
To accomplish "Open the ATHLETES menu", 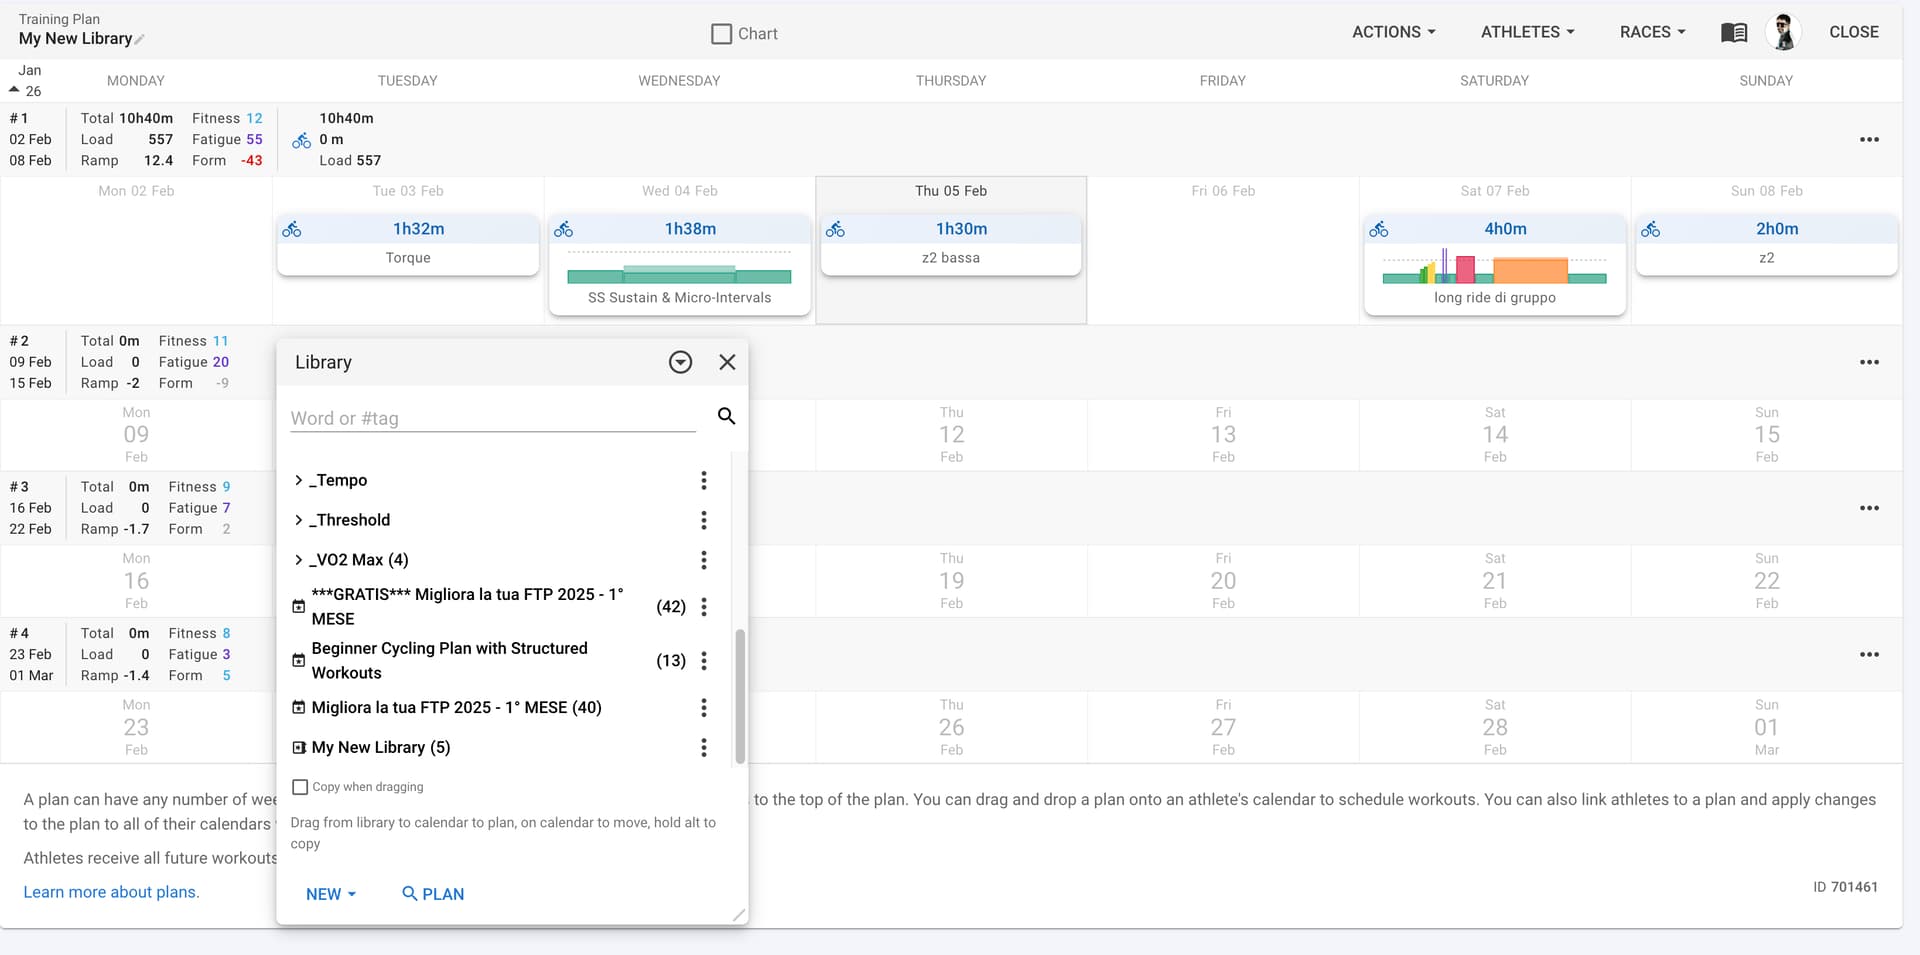I will coord(1527,32).
